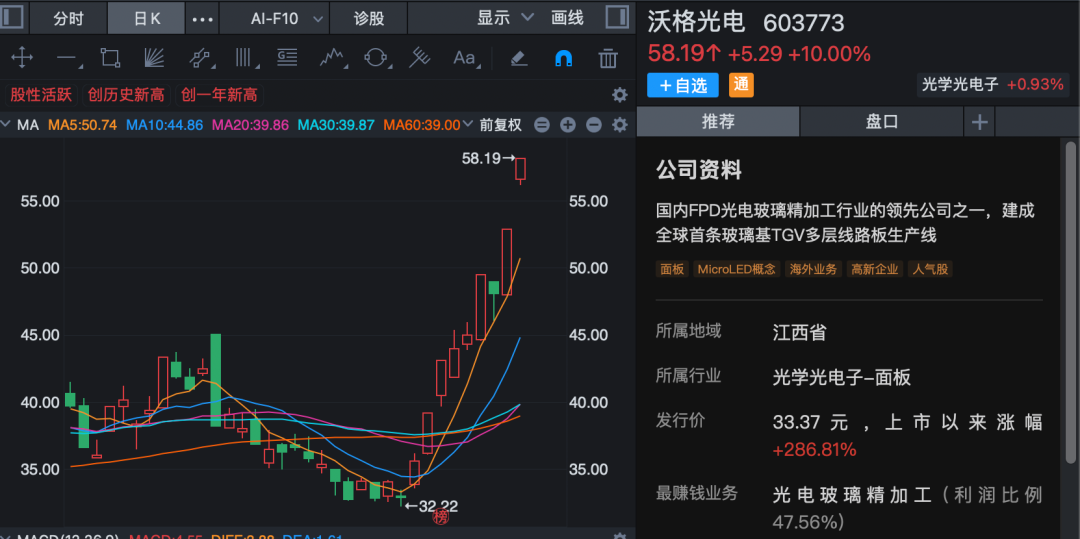Image resolution: width=1080 pixels, height=539 pixels.
Task: Click the plus zoom-in chart button
Action: click(x=567, y=125)
